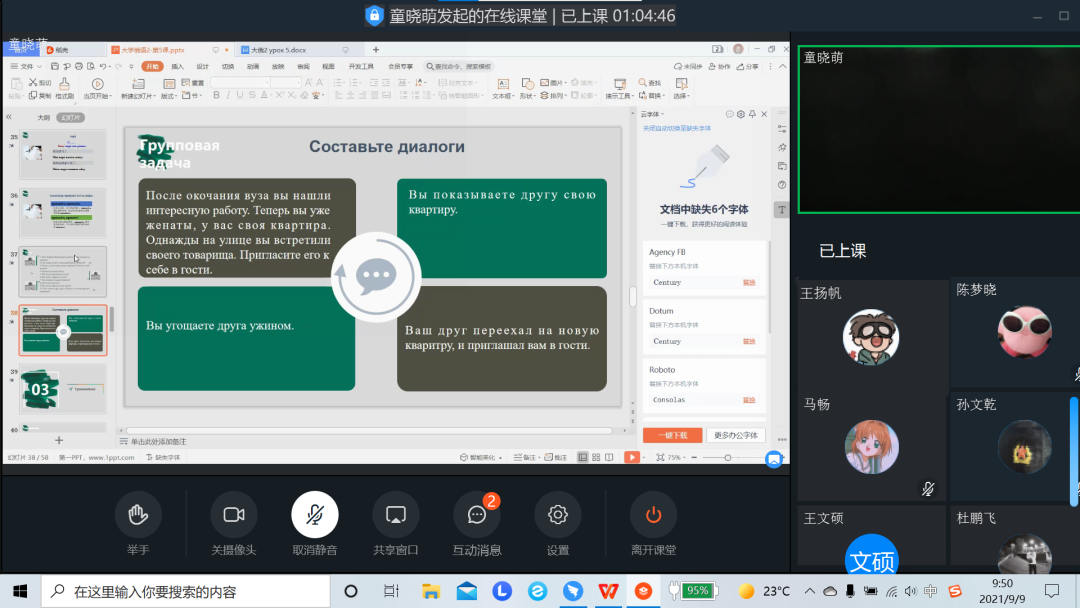The image size is (1080, 608).
Task: Expand 云字体 panel title dropdown
Action: click(652, 114)
